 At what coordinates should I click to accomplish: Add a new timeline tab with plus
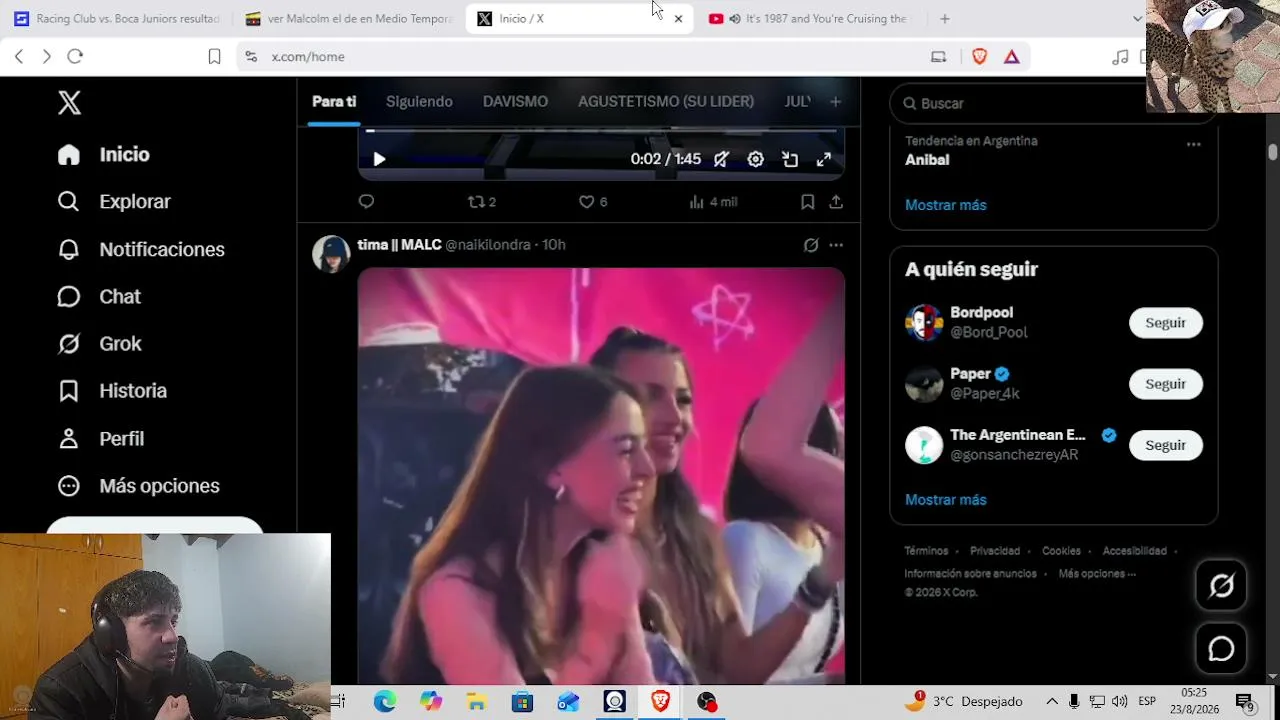836,102
